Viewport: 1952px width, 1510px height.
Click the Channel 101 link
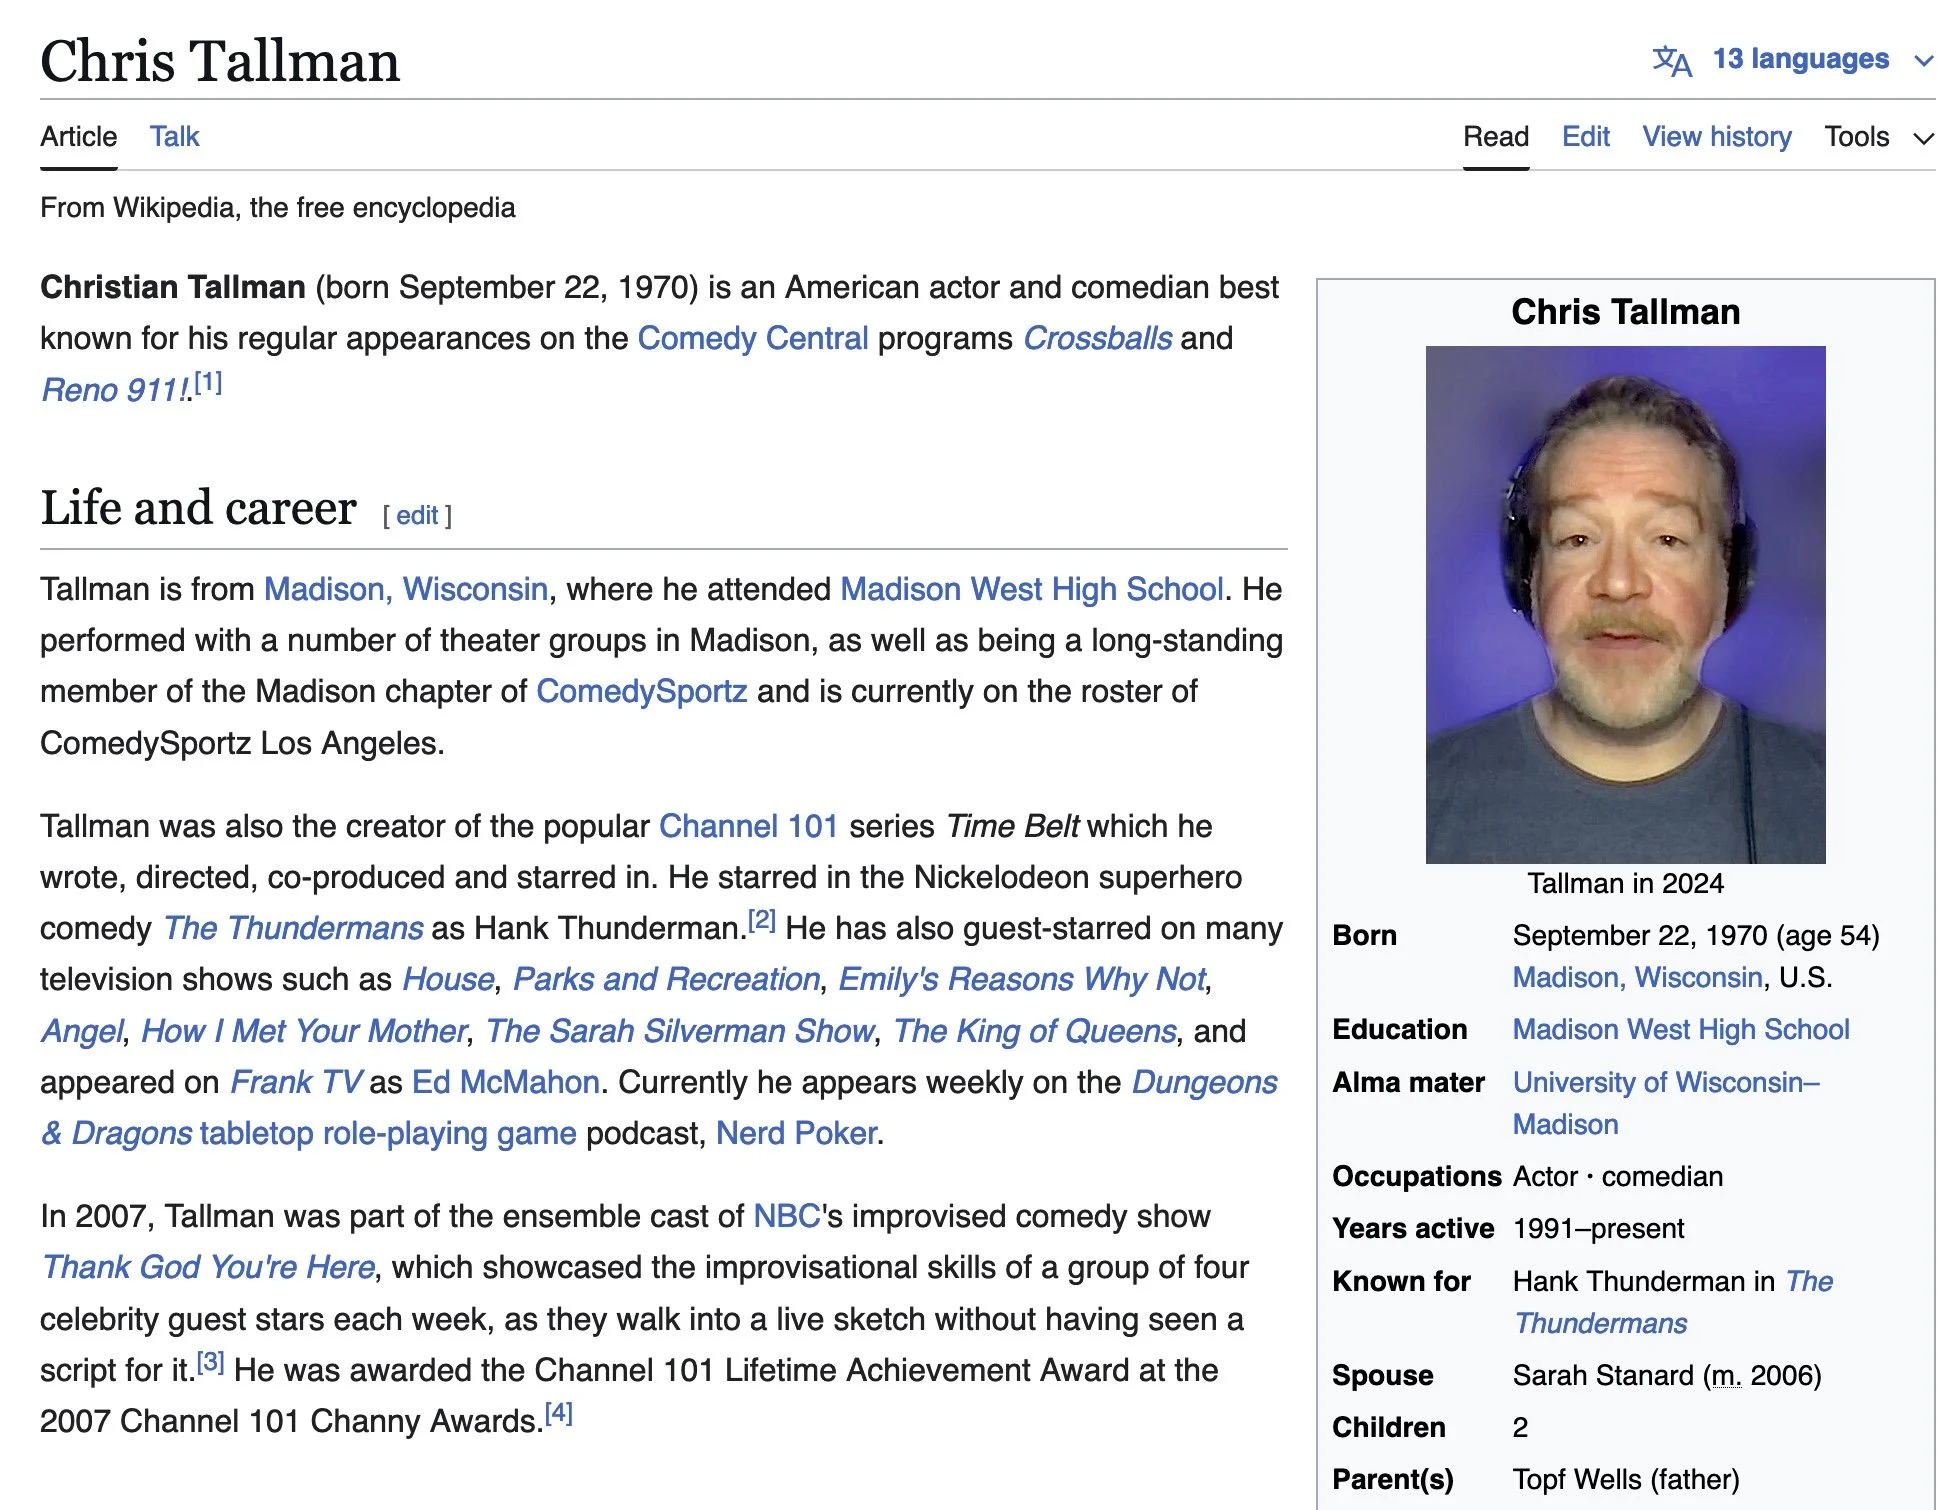pos(748,827)
